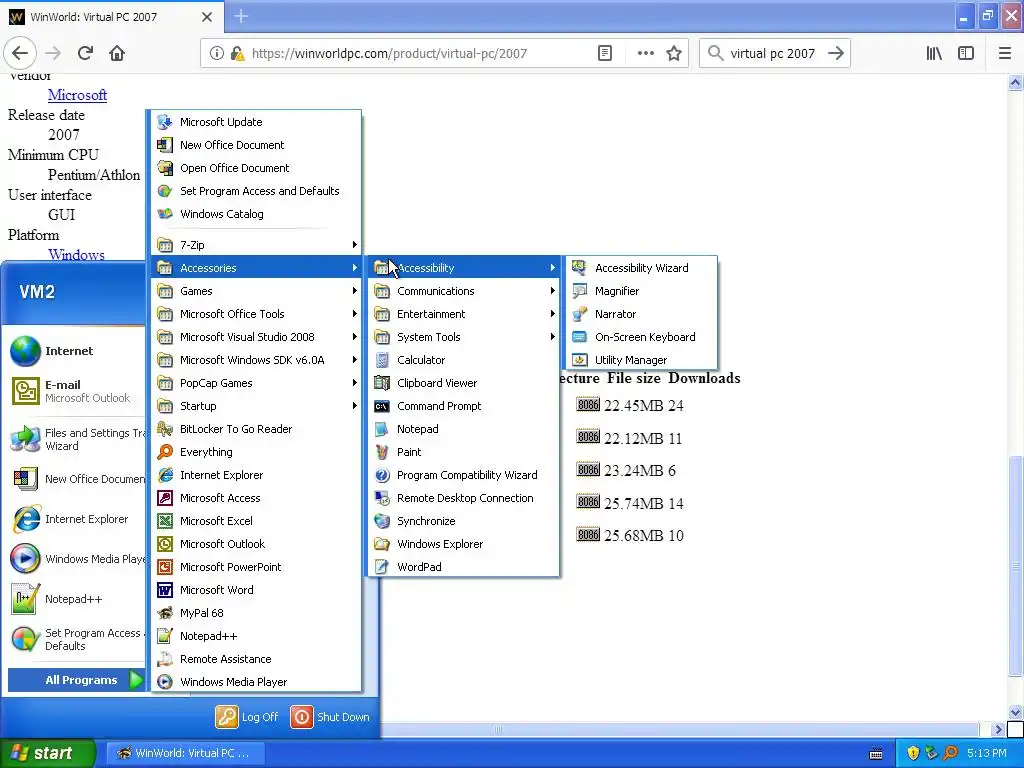Click the horizontal scrollbar thumb
Screen dimensions: 1024x768
pos(498,729)
